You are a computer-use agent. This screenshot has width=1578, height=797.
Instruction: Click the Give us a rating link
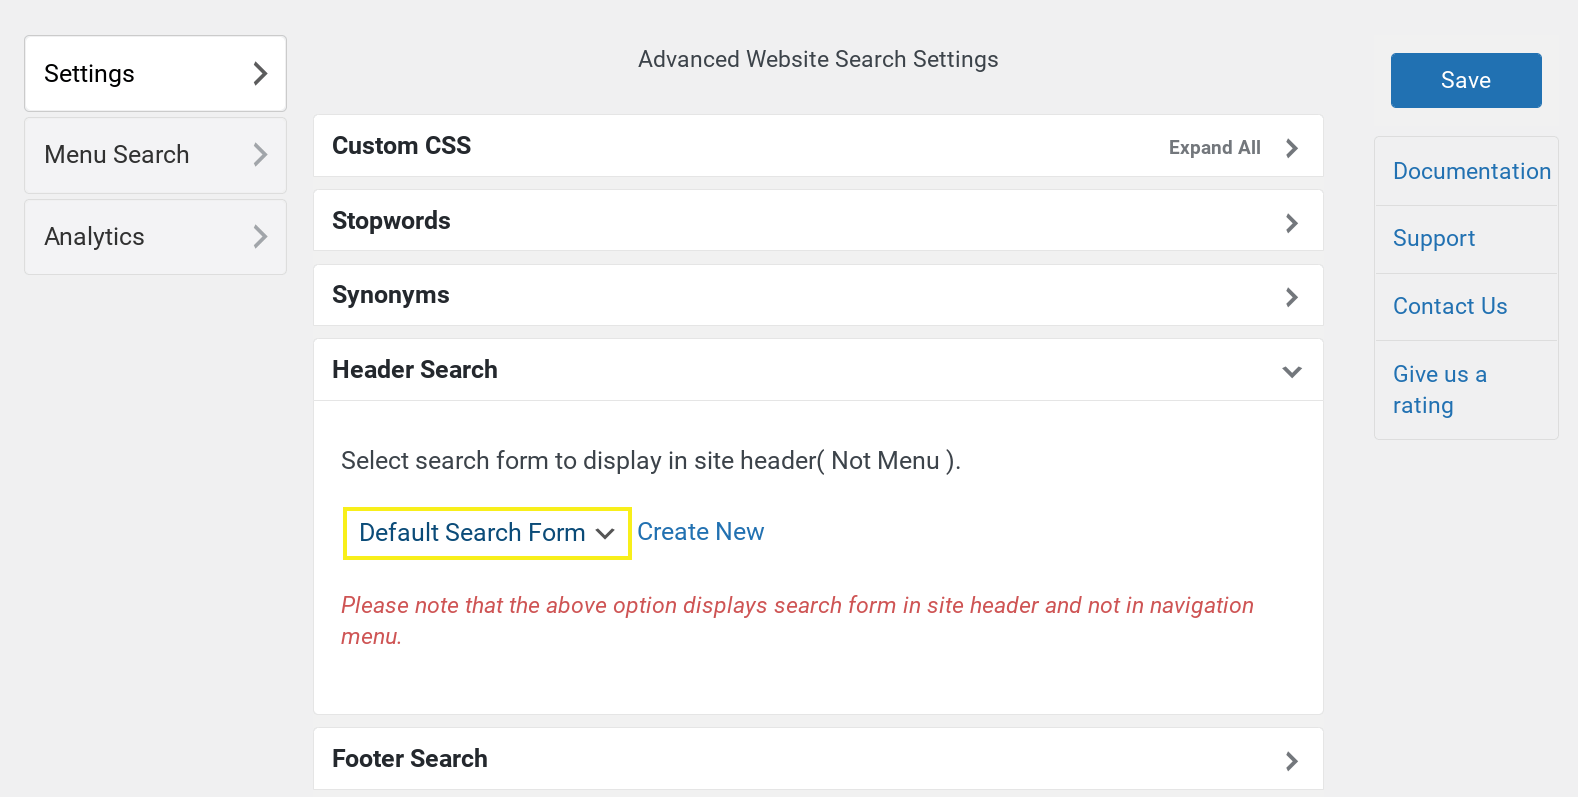[x=1439, y=389]
